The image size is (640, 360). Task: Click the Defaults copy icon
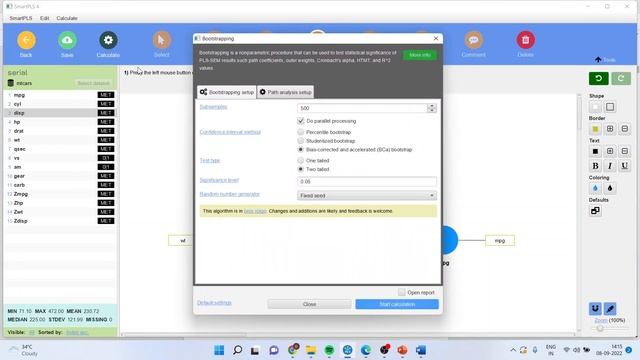(595, 211)
